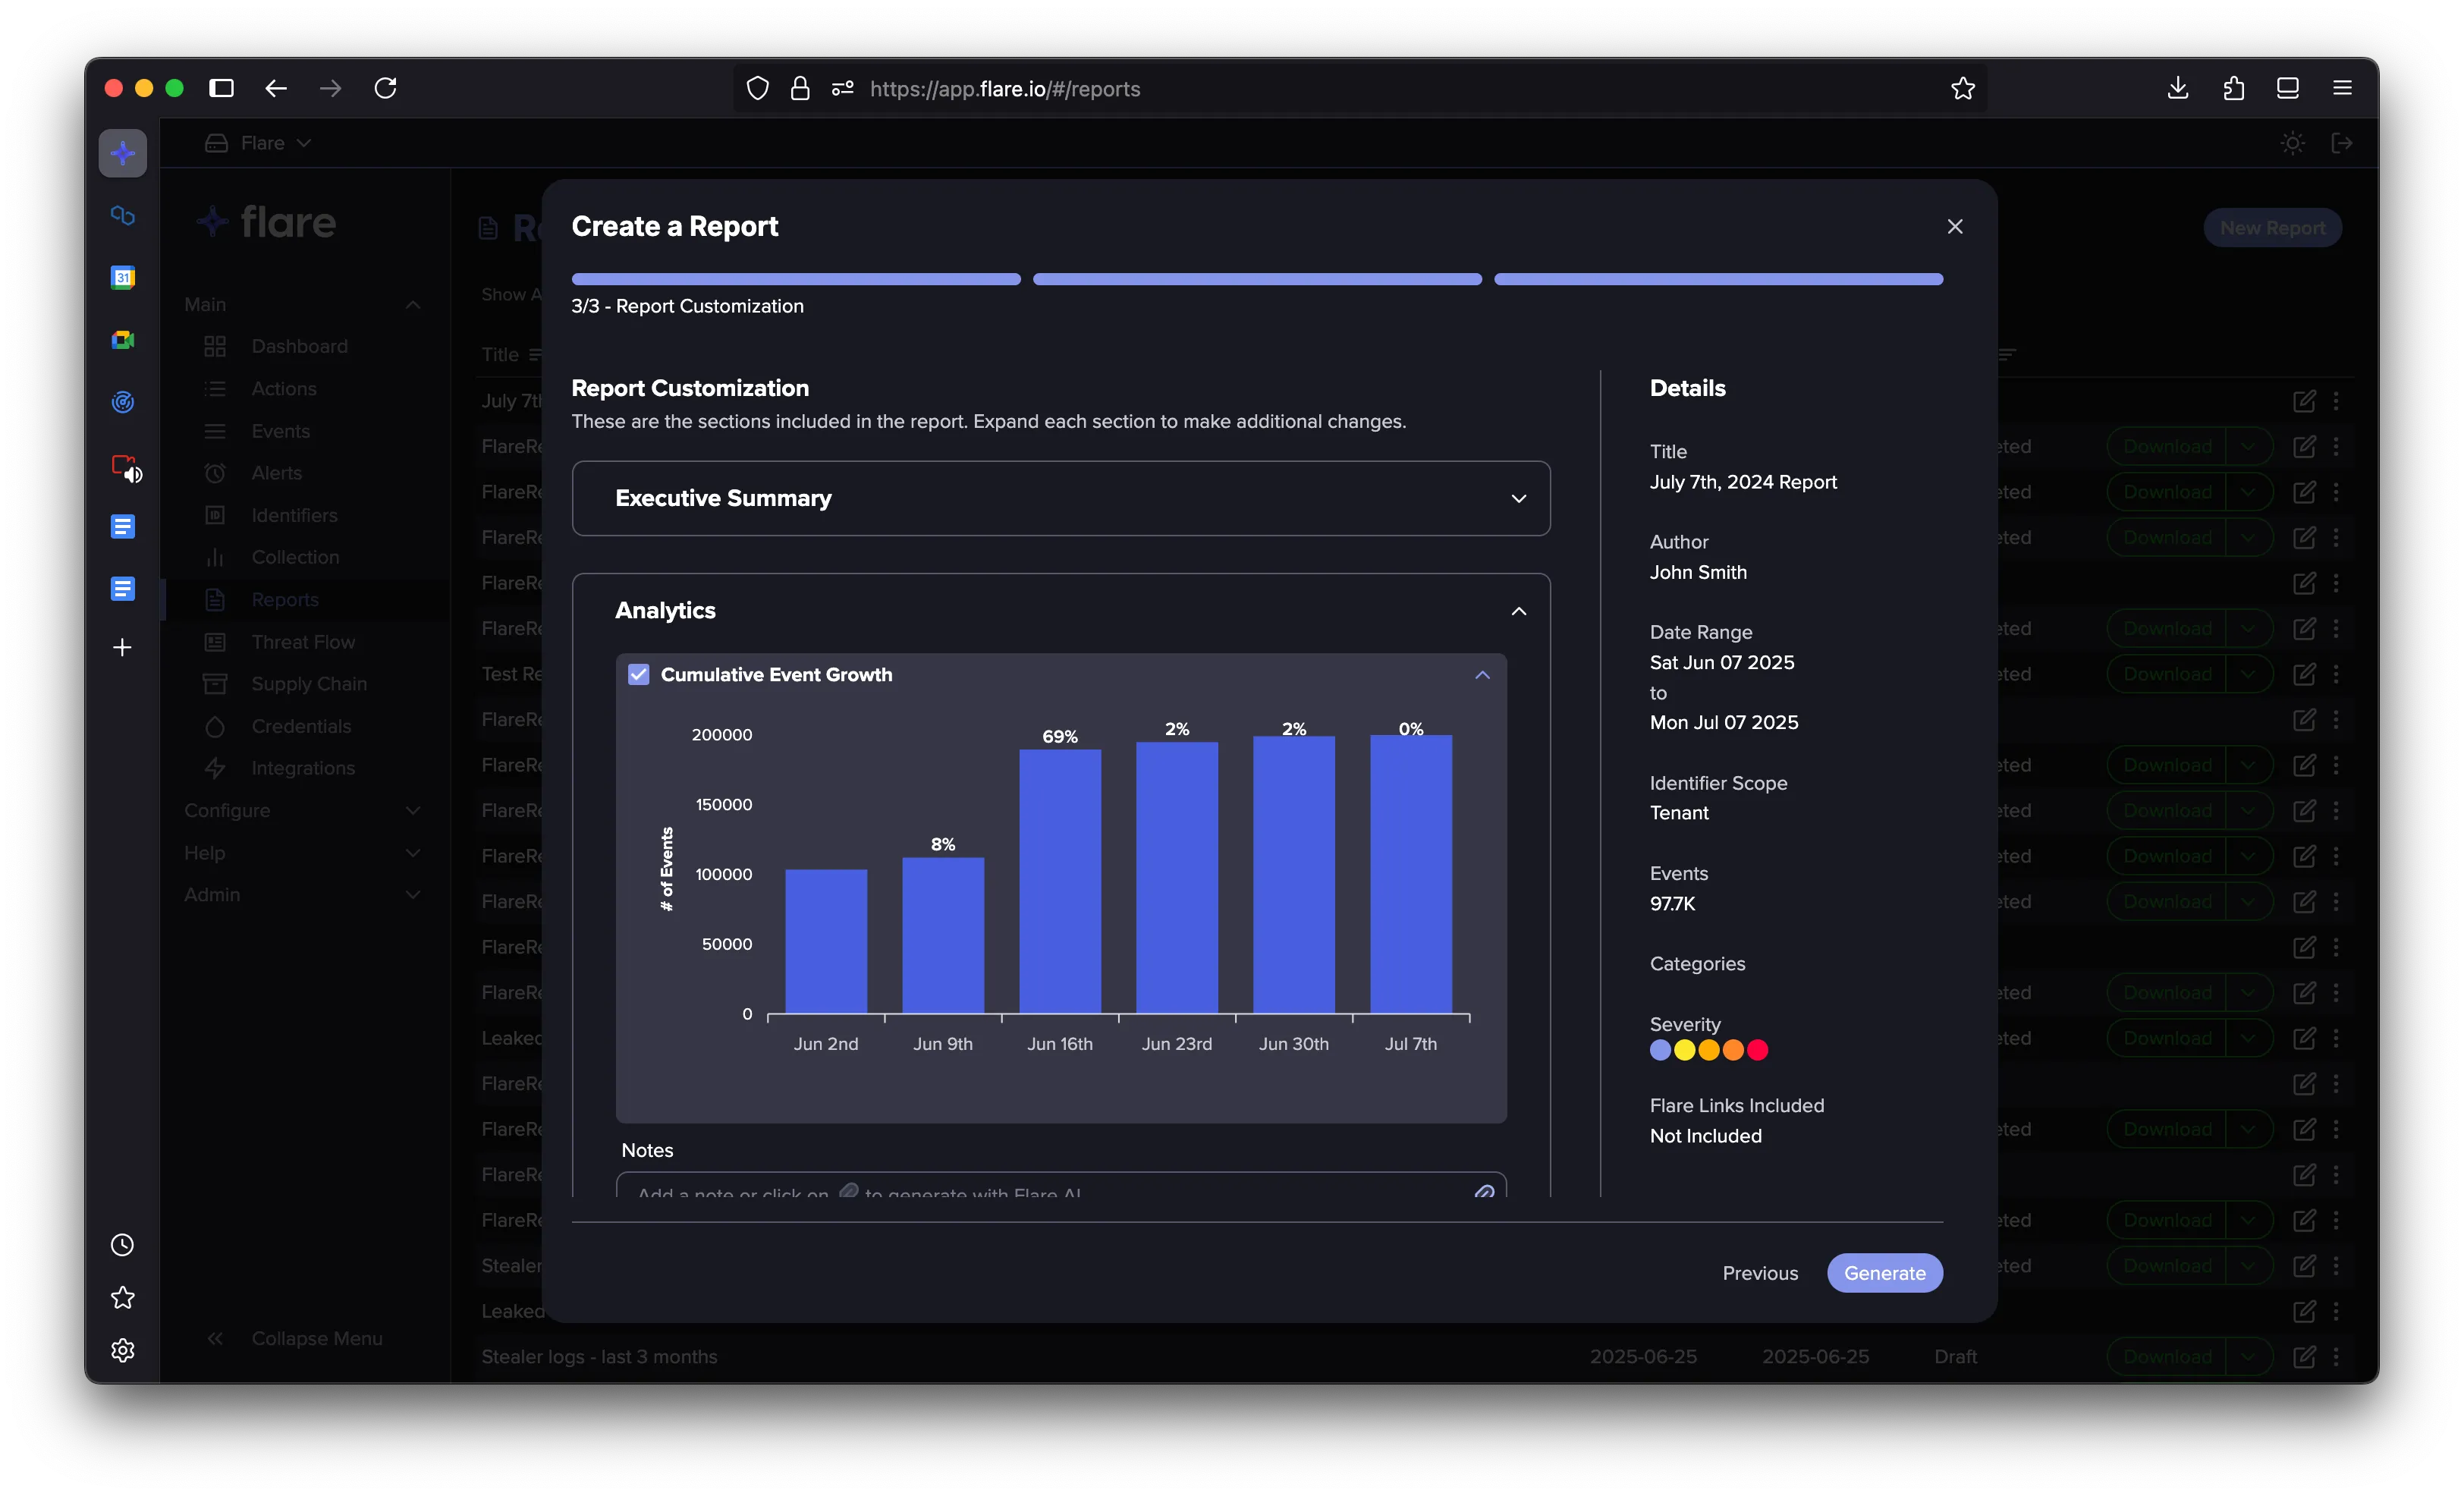Click the Notes input field

tap(1061, 1186)
